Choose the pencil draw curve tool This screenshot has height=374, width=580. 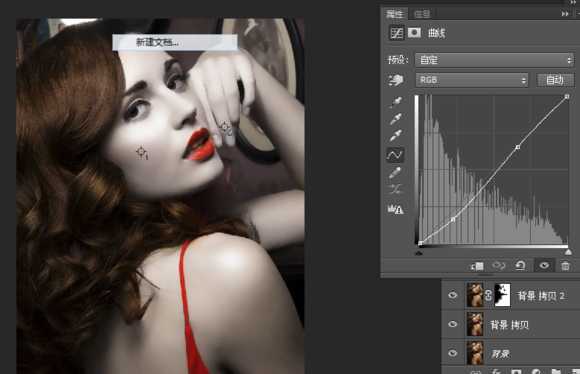coord(395,173)
